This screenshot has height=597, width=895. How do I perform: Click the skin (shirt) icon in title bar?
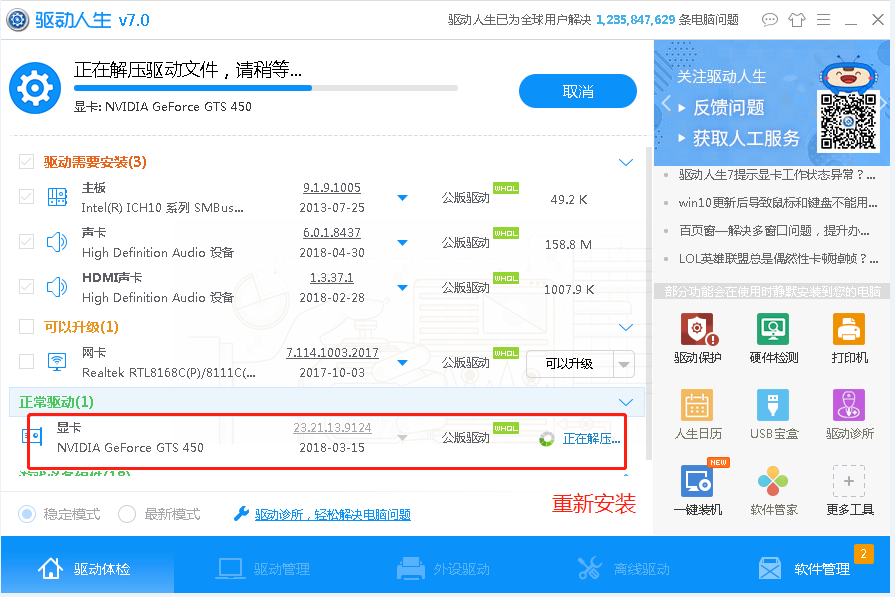pyautogui.click(x=797, y=20)
